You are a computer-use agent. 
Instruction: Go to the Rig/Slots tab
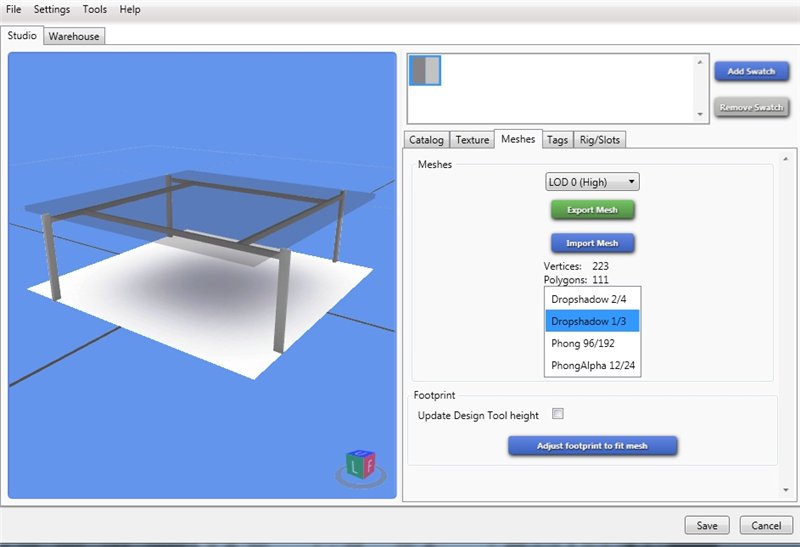pos(600,140)
